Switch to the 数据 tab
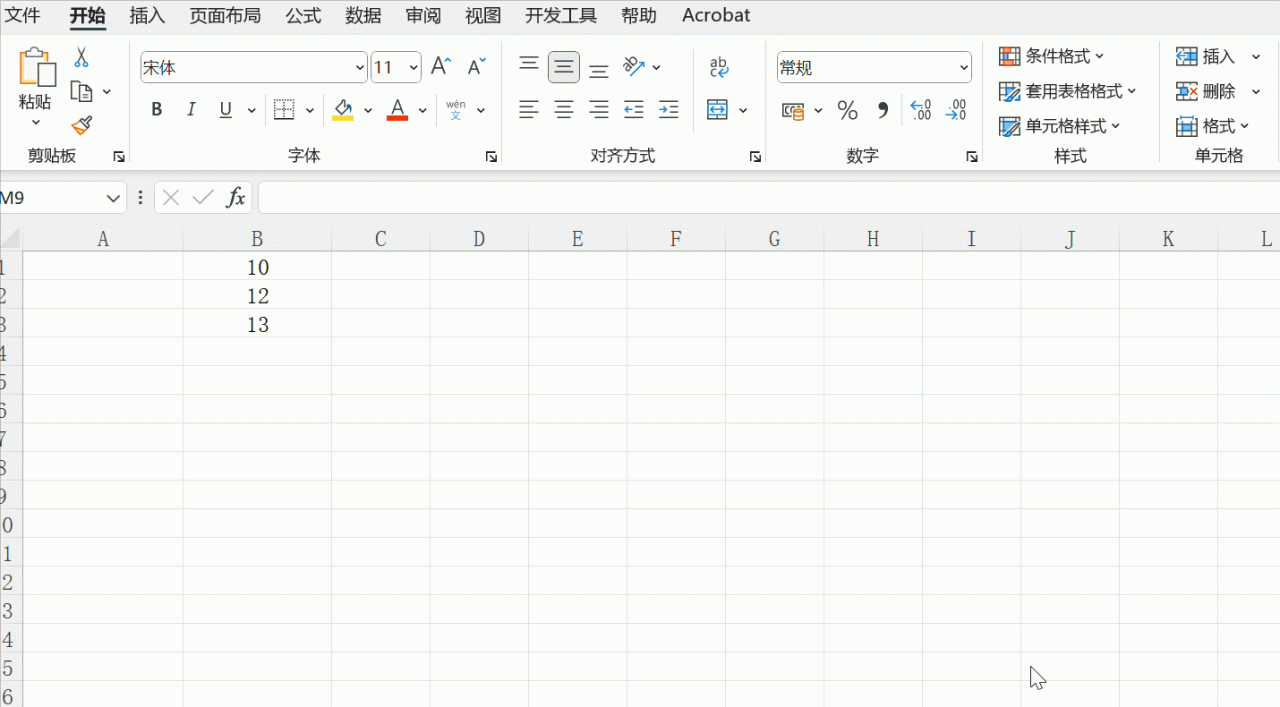 click(x=363, y=15)
